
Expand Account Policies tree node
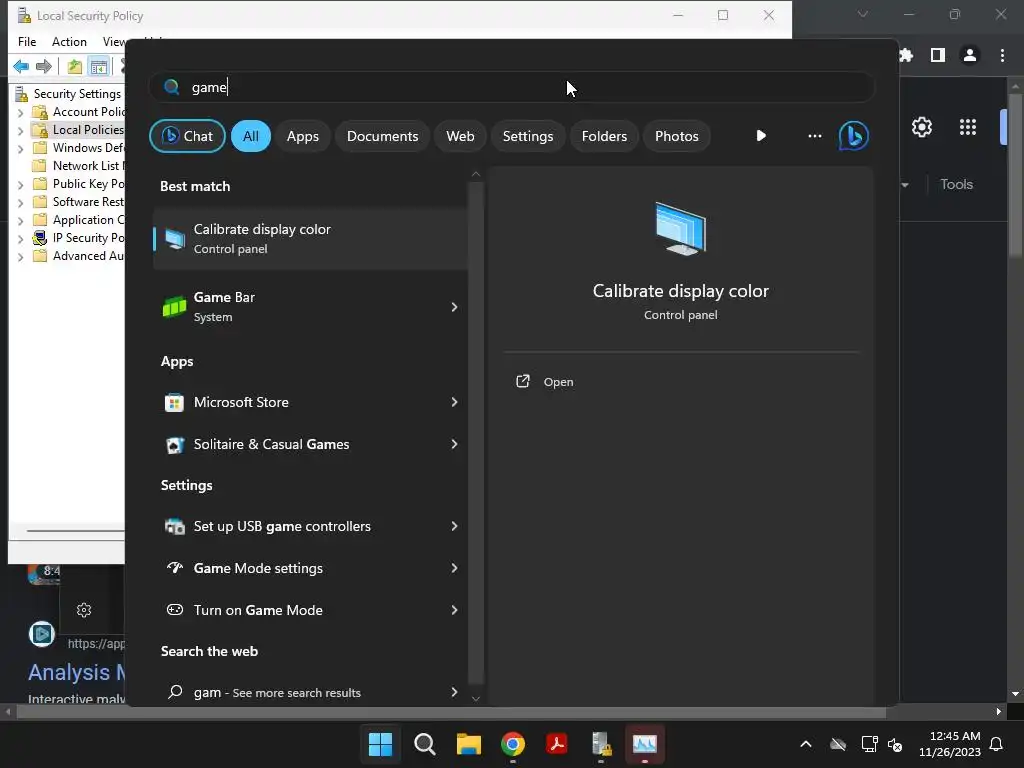tap(20, 112)
